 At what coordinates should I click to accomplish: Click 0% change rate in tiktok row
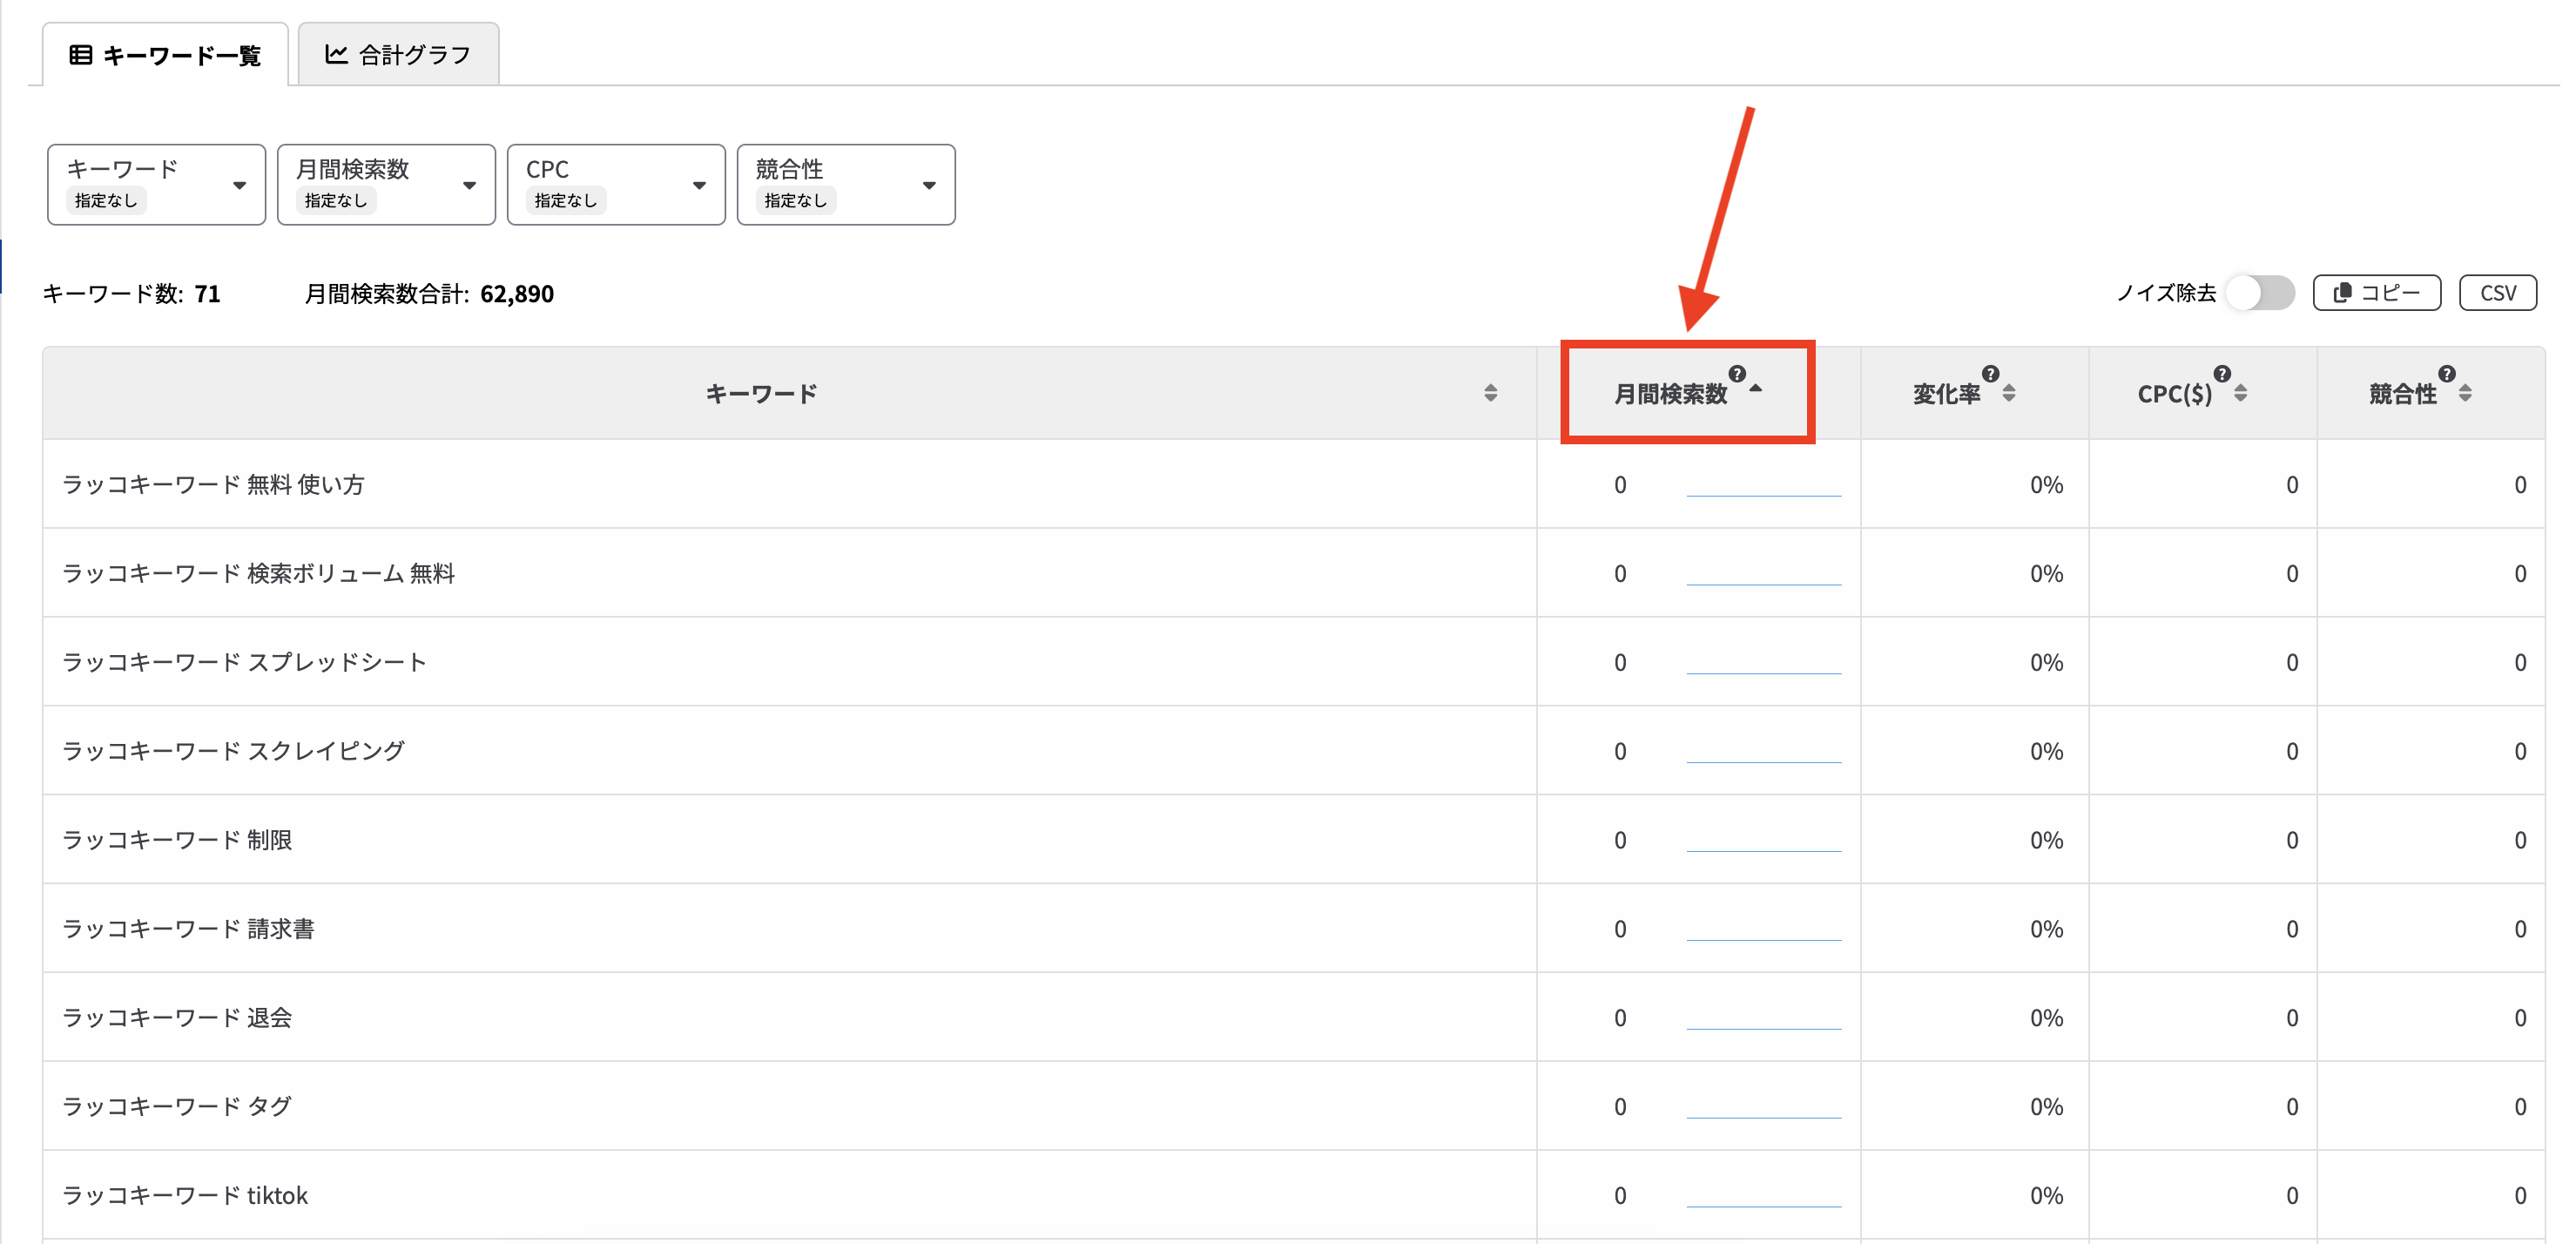[2046, 1196]
